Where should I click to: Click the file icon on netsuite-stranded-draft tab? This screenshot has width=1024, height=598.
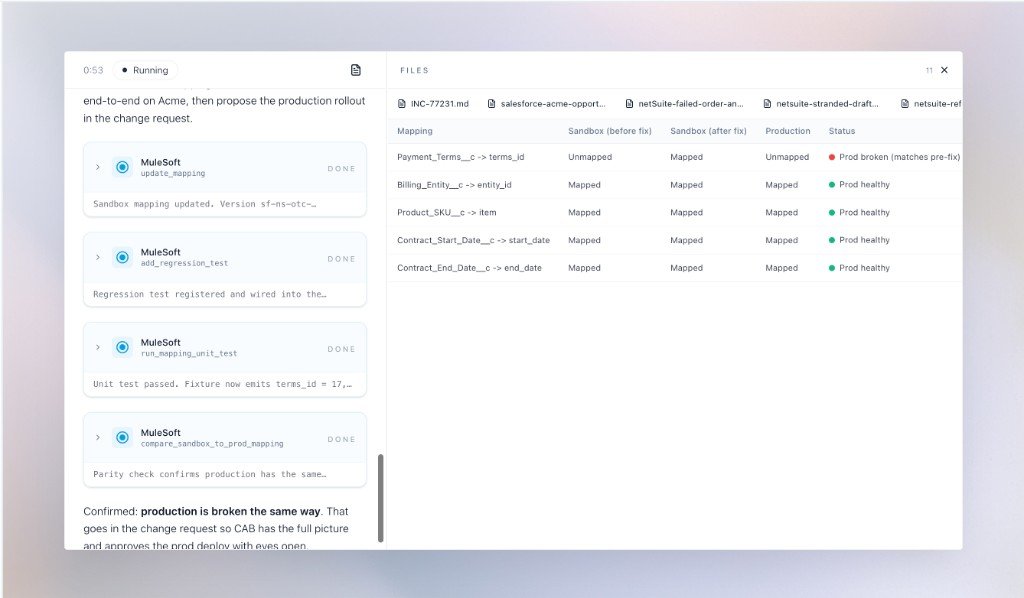[x=767, y=104]
